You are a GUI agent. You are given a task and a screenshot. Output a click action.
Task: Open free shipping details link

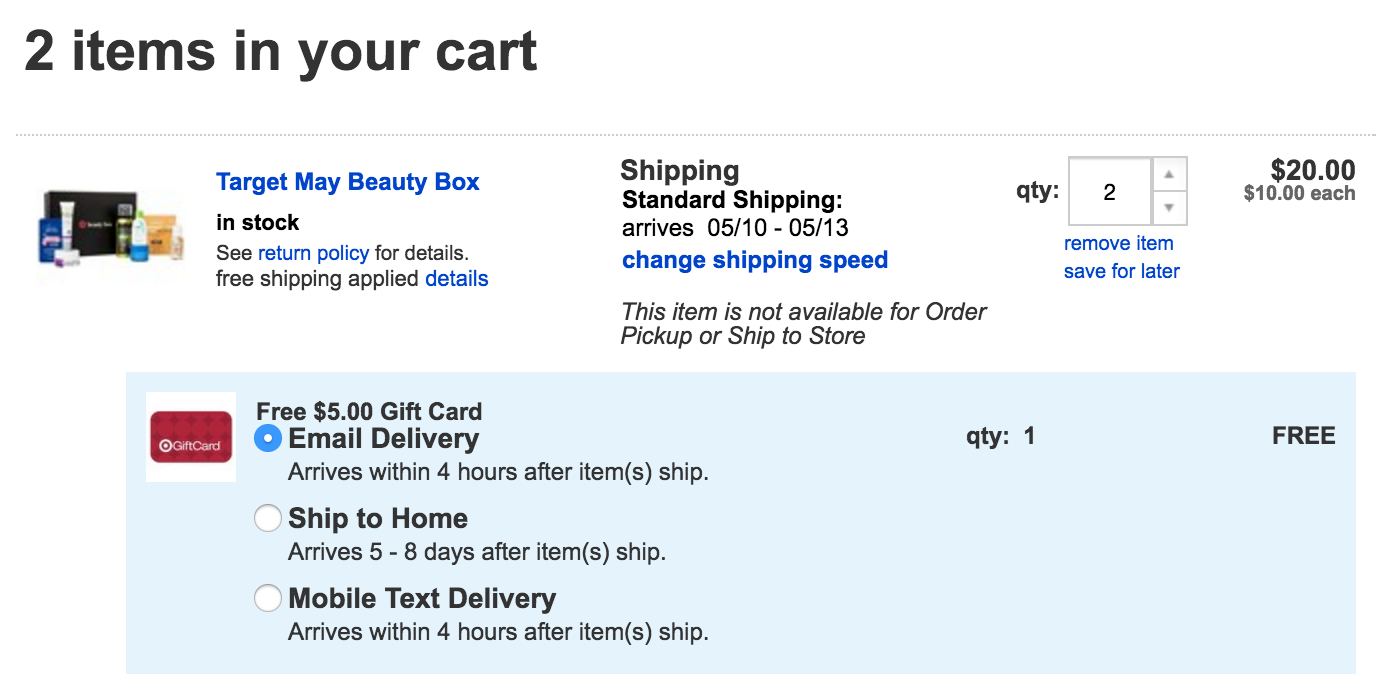(x=457, y=279)
